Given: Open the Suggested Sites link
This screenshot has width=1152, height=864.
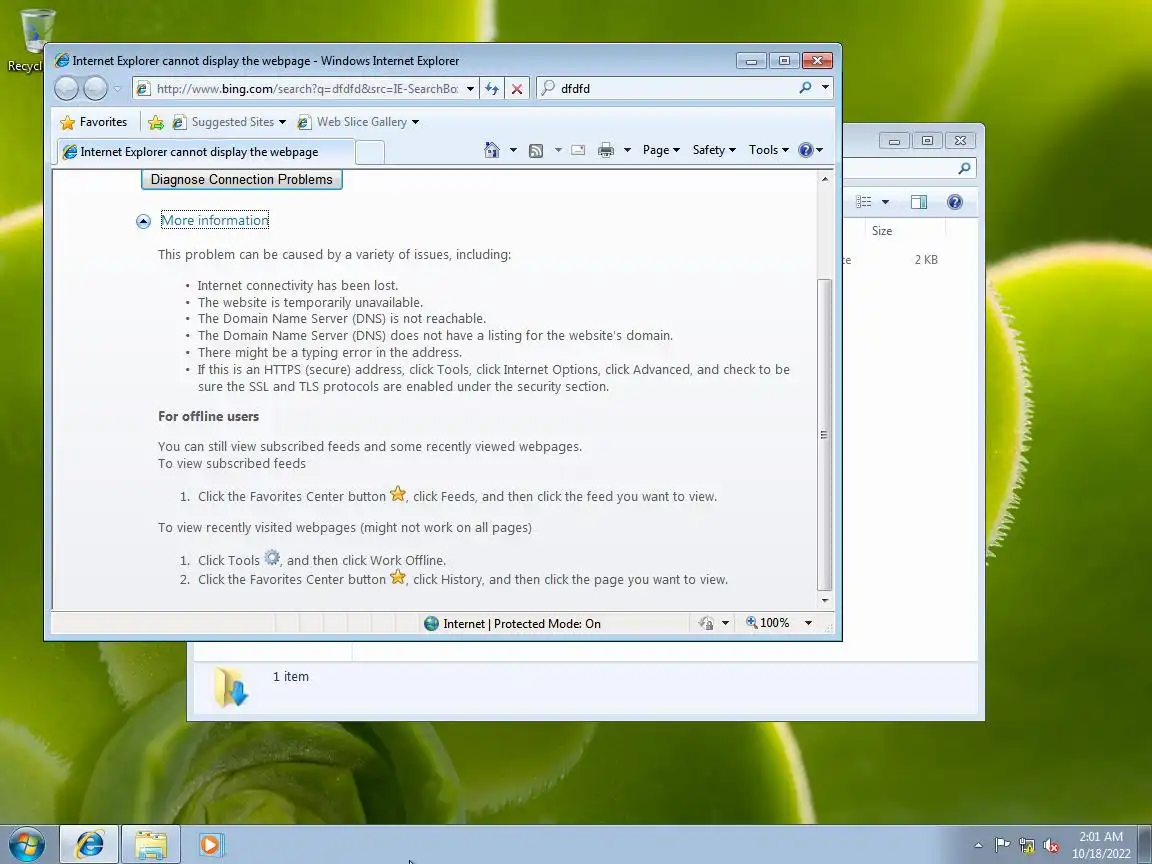Looking at the screenshot, I should [x=229, y=122].
